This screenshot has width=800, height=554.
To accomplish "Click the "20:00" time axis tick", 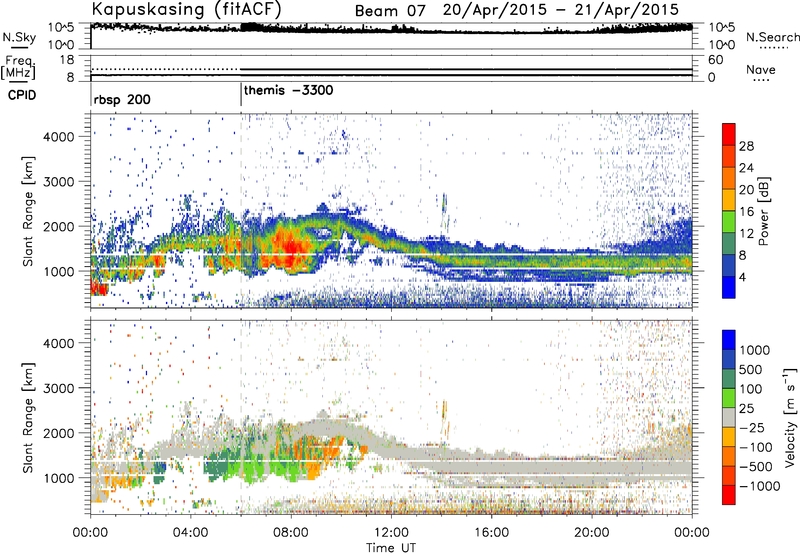I will [592, 533].
